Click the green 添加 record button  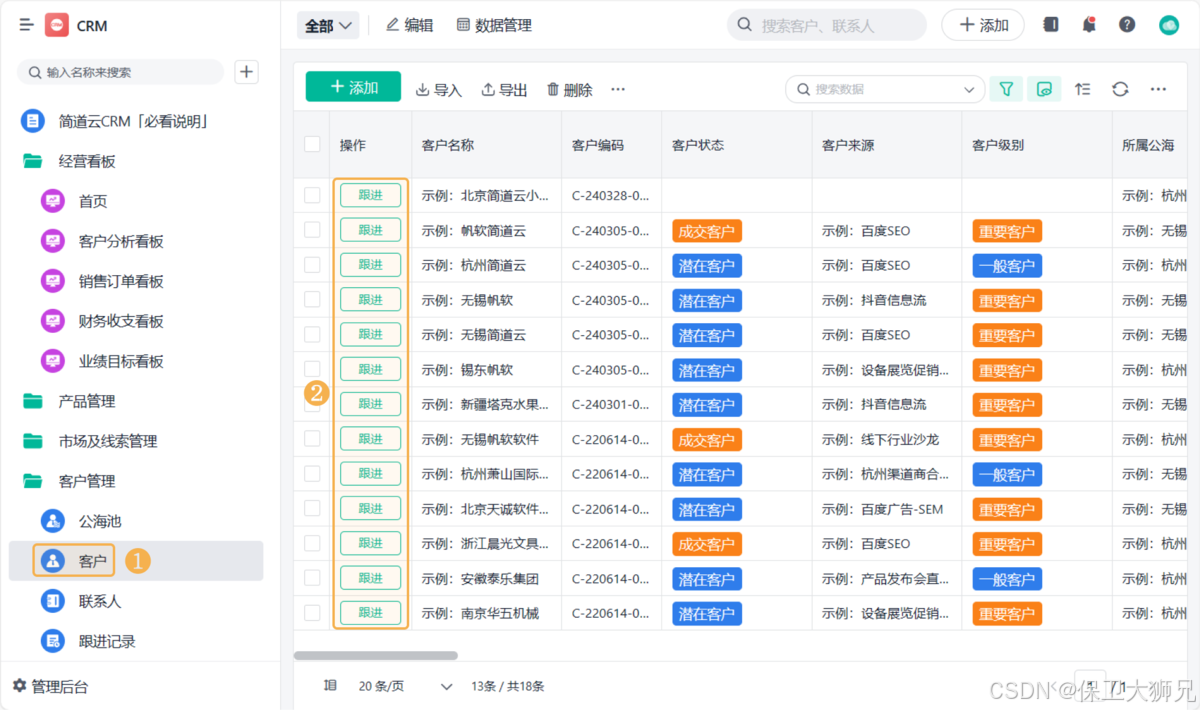click(353, 87)
